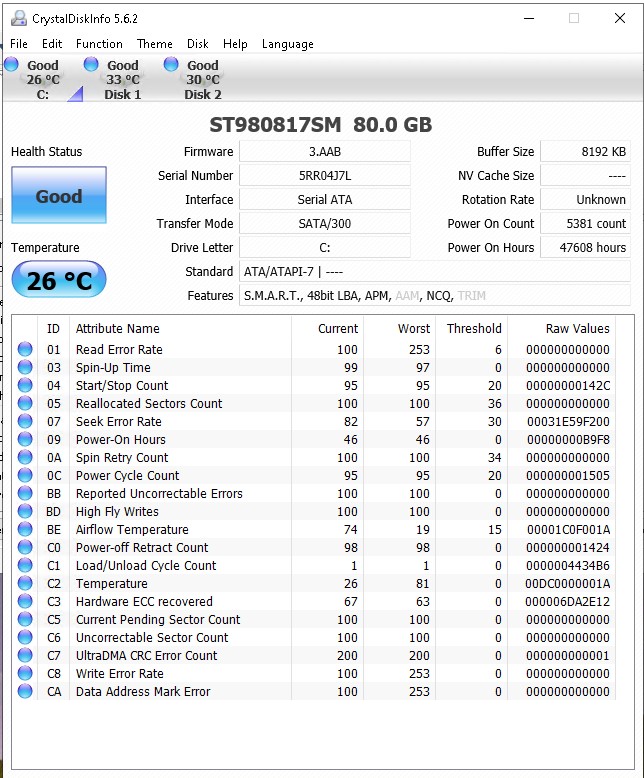Image resolution: width=644 pixels, height=778 pixels.
Task: Click Power On Hours field 47608 hours
Action: click(585, 247)
